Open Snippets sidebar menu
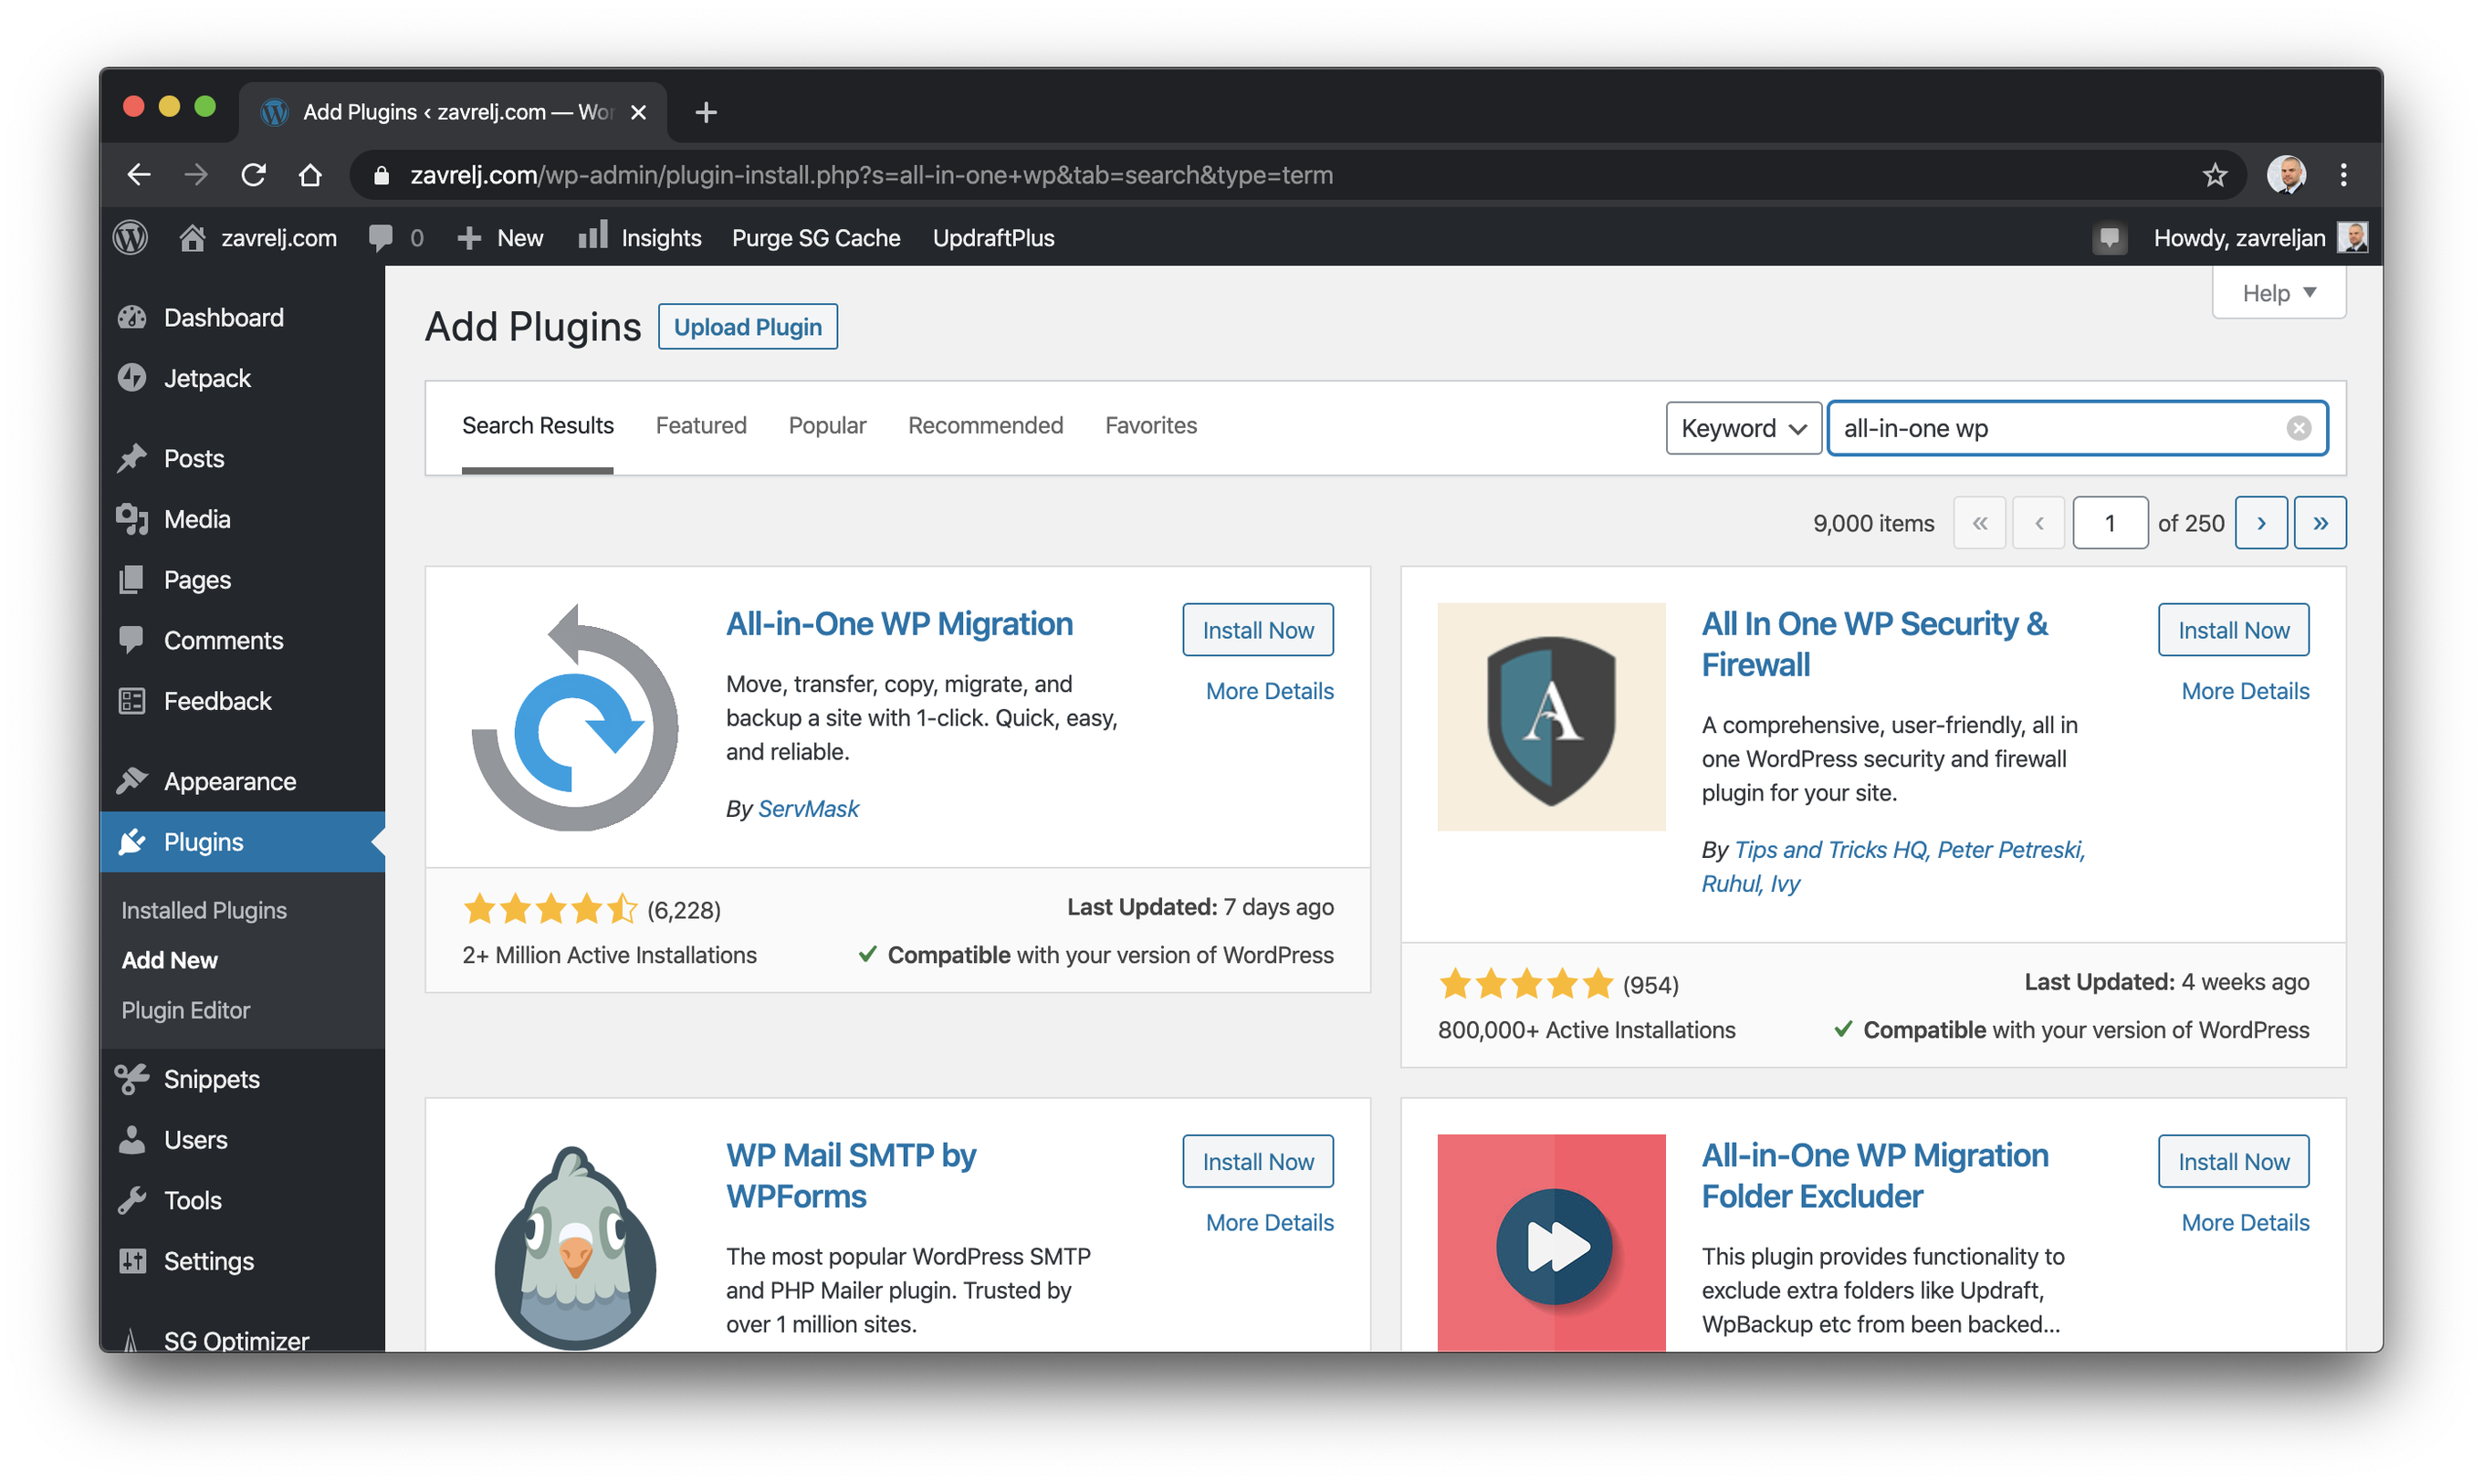 (242, 1079)
